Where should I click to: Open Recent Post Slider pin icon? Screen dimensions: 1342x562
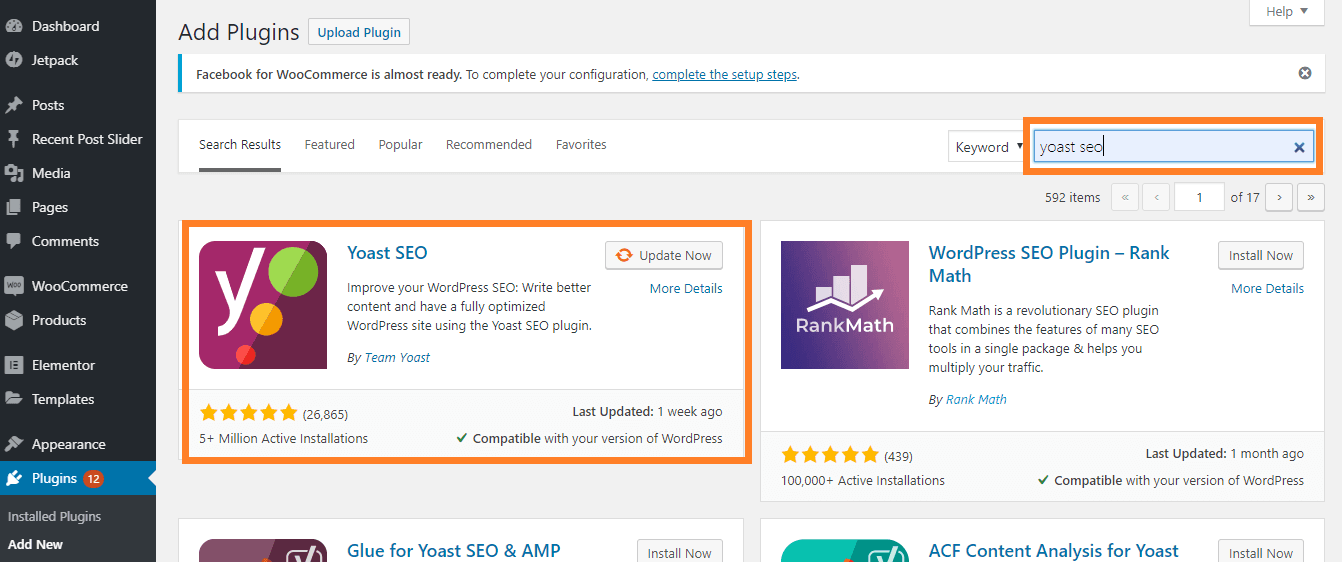tap(14, 139)
